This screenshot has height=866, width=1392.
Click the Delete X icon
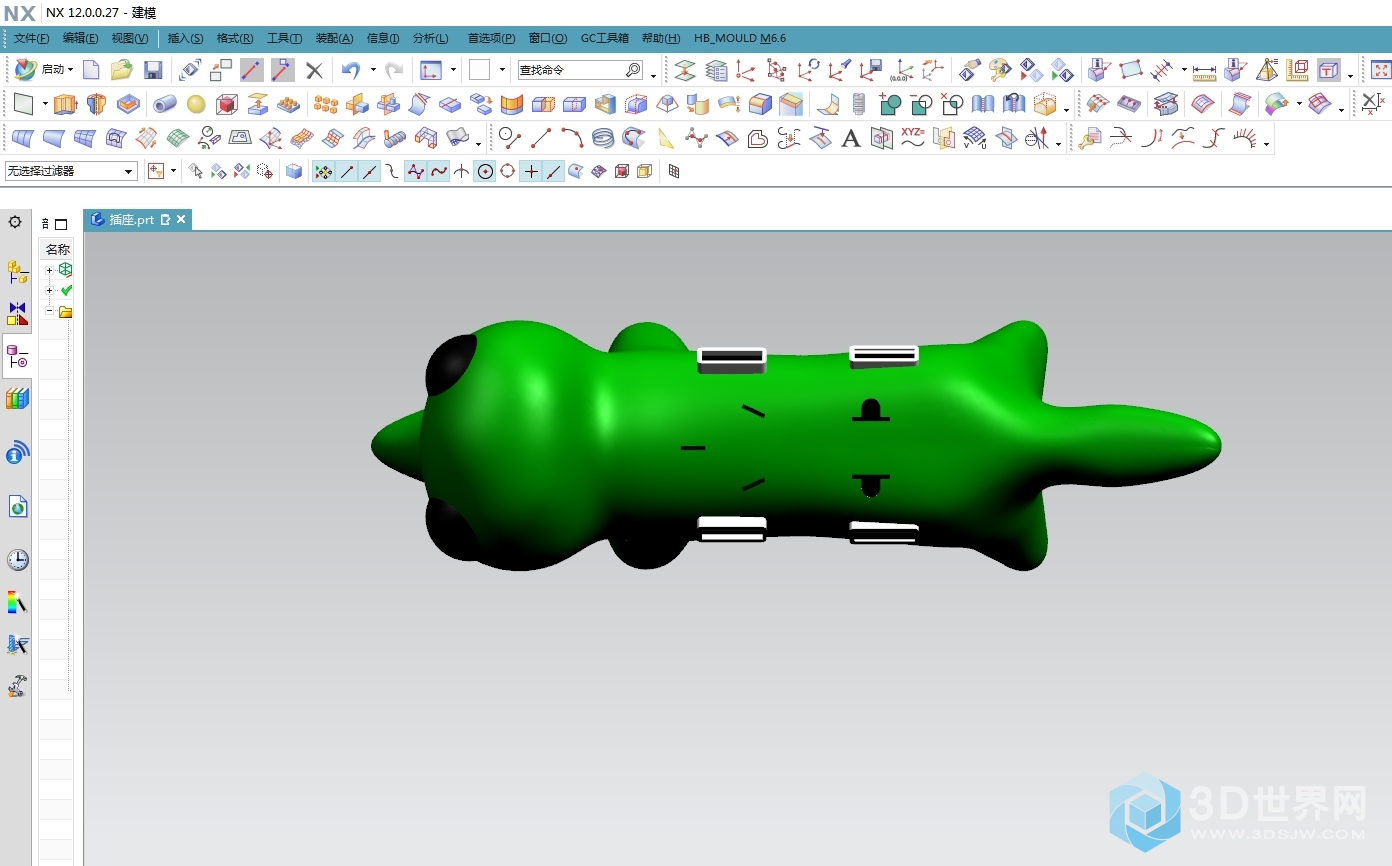pyautogui.click(x=314, y=70)
